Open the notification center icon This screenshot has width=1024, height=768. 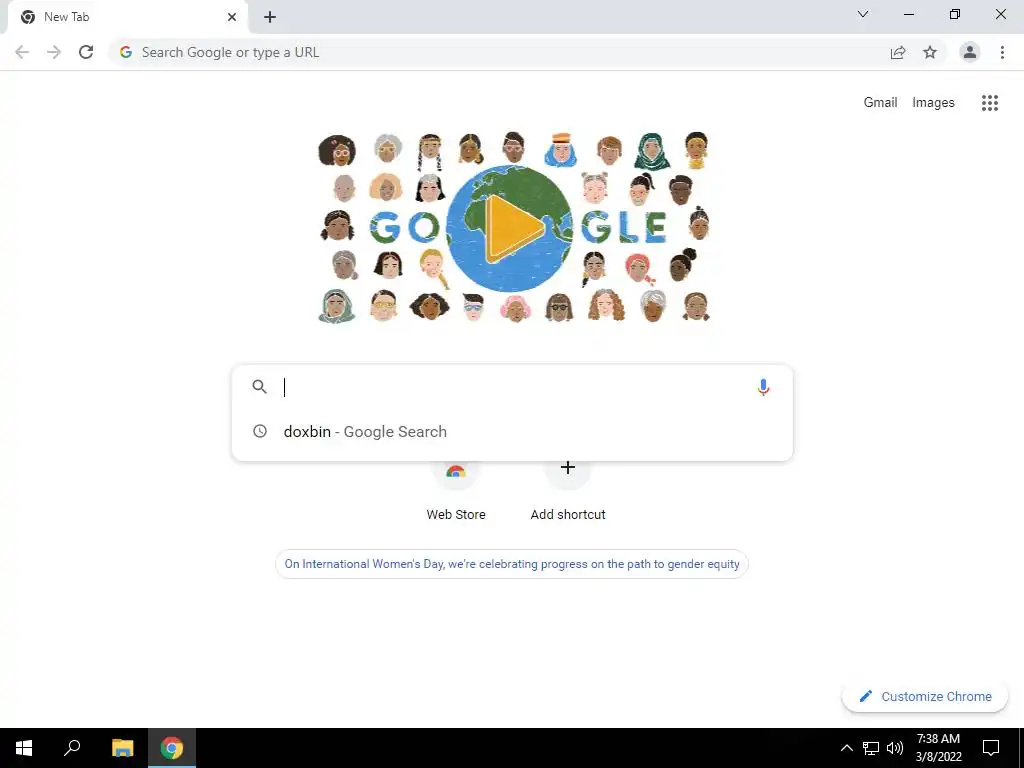(991, 748)
